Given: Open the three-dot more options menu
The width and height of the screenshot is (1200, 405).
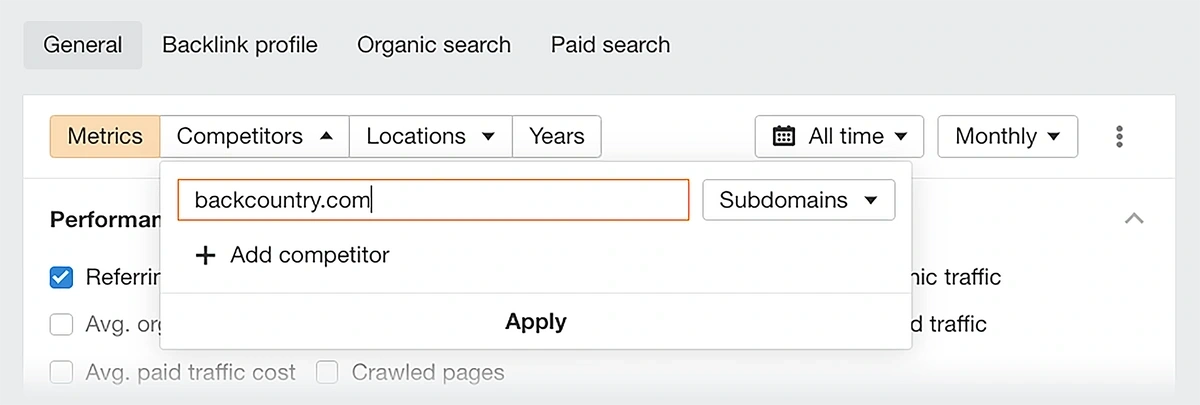Looking at the screenshot, I should pyautogui.click(x=1119, y=136).
